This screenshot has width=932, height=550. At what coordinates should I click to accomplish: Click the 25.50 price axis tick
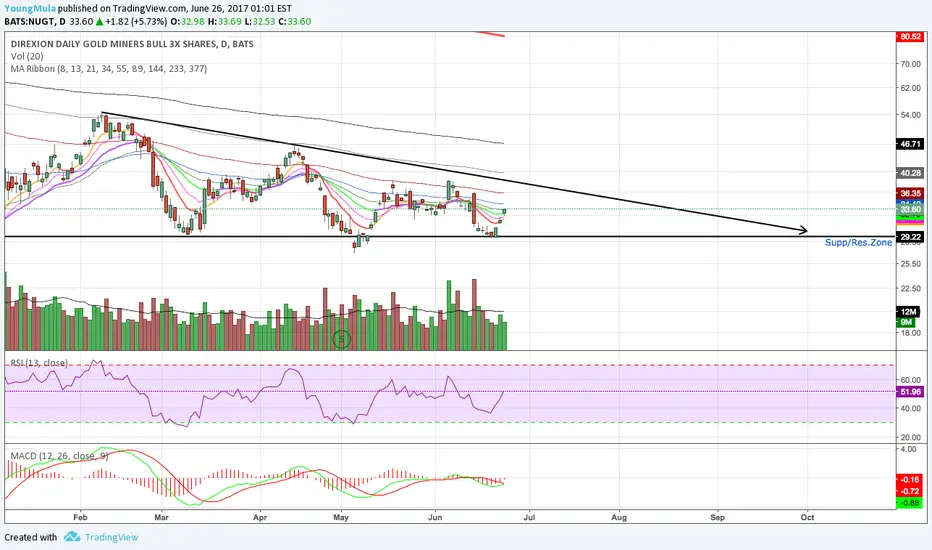tap(911, 264)
